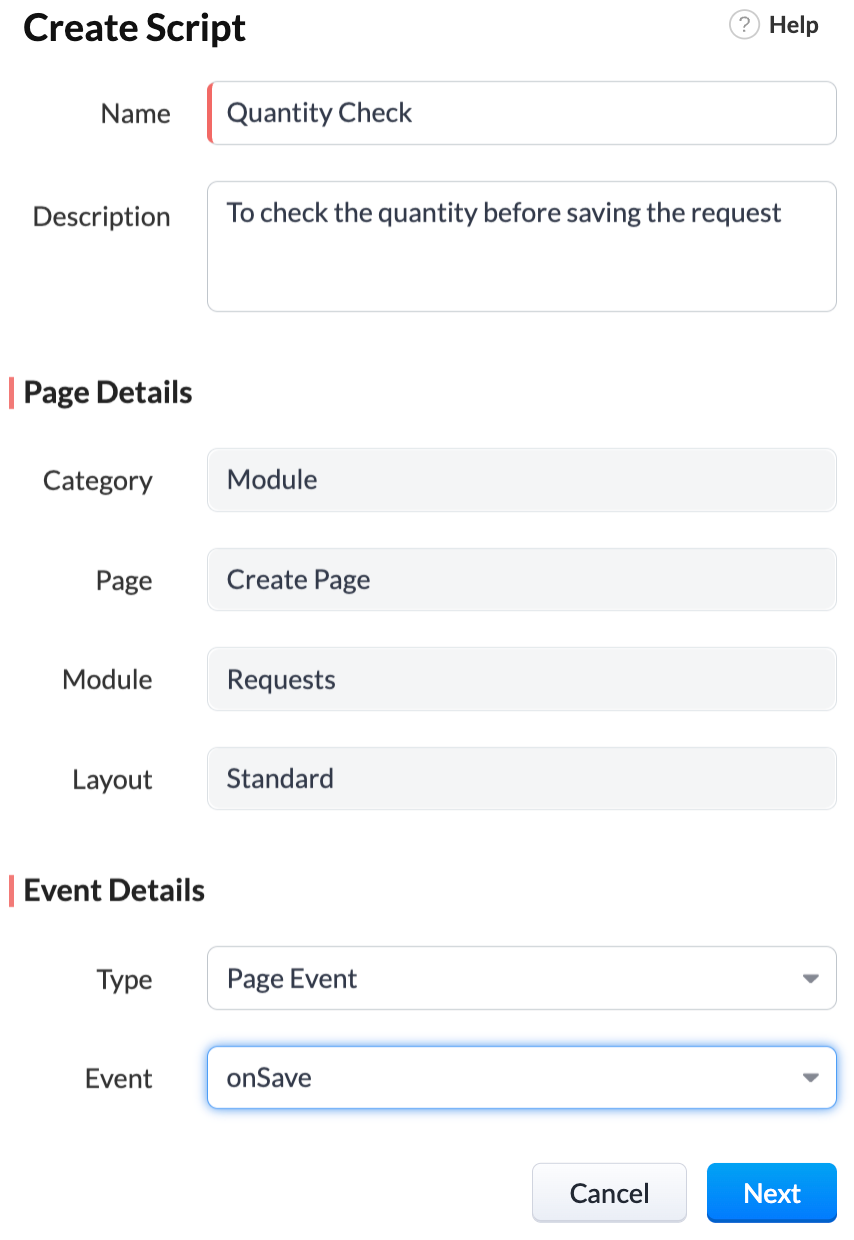Click the Layout field showing Standard
Viewport: 854px width, 1240px height.
click(520, 778)
